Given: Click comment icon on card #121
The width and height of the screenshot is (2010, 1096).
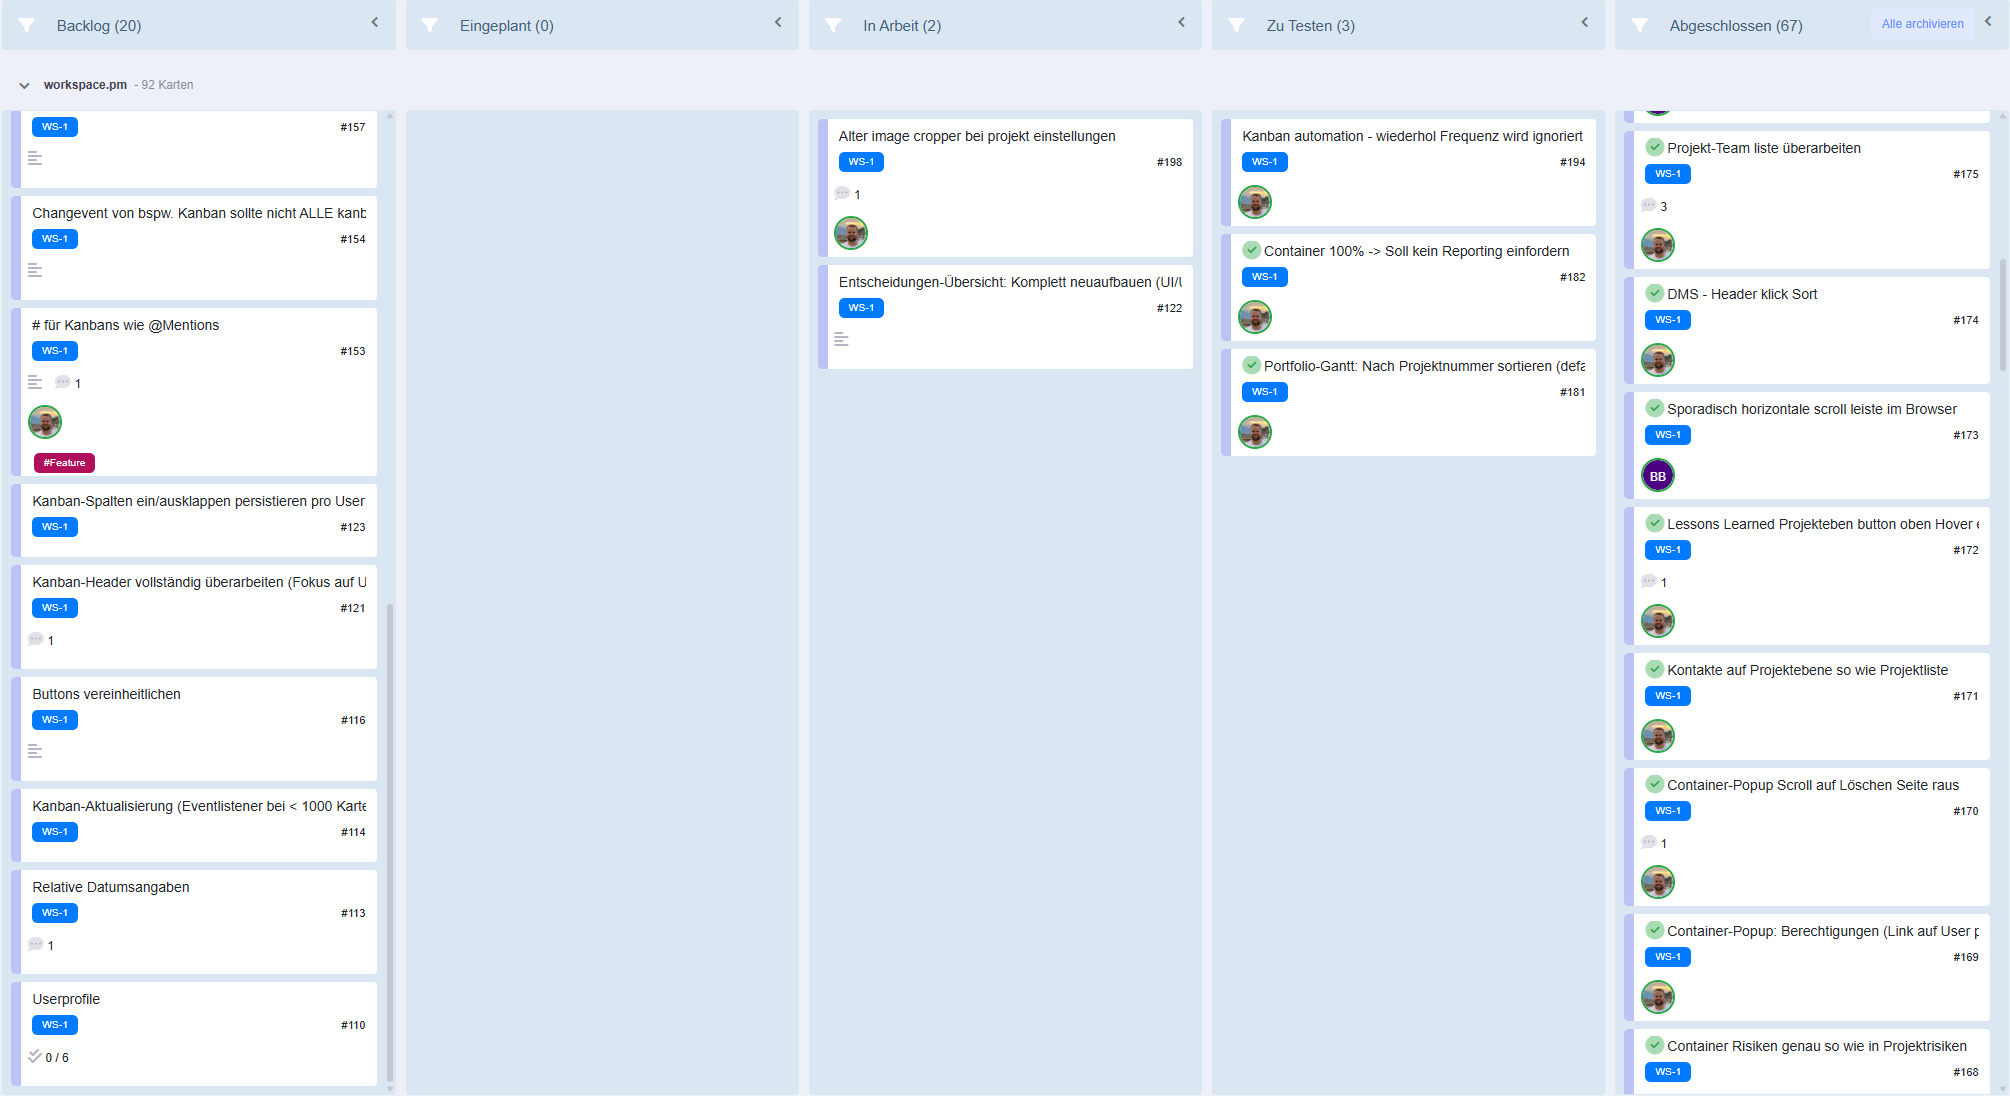Looking at the screenshot, I should pos(36,639).
